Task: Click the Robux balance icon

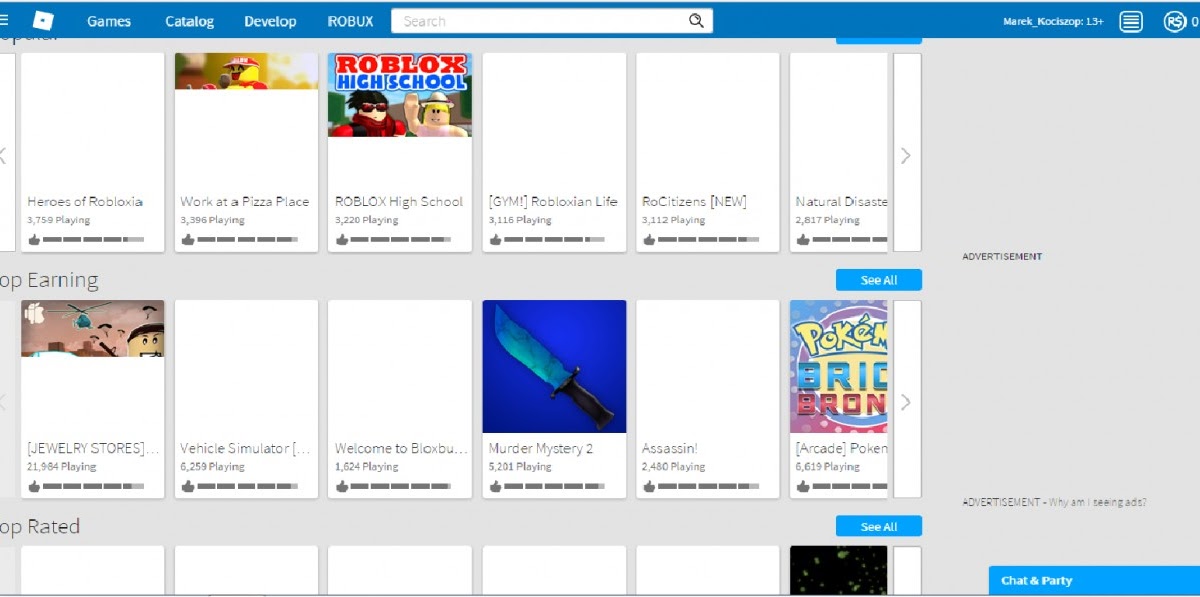Action: [1174, 21]
